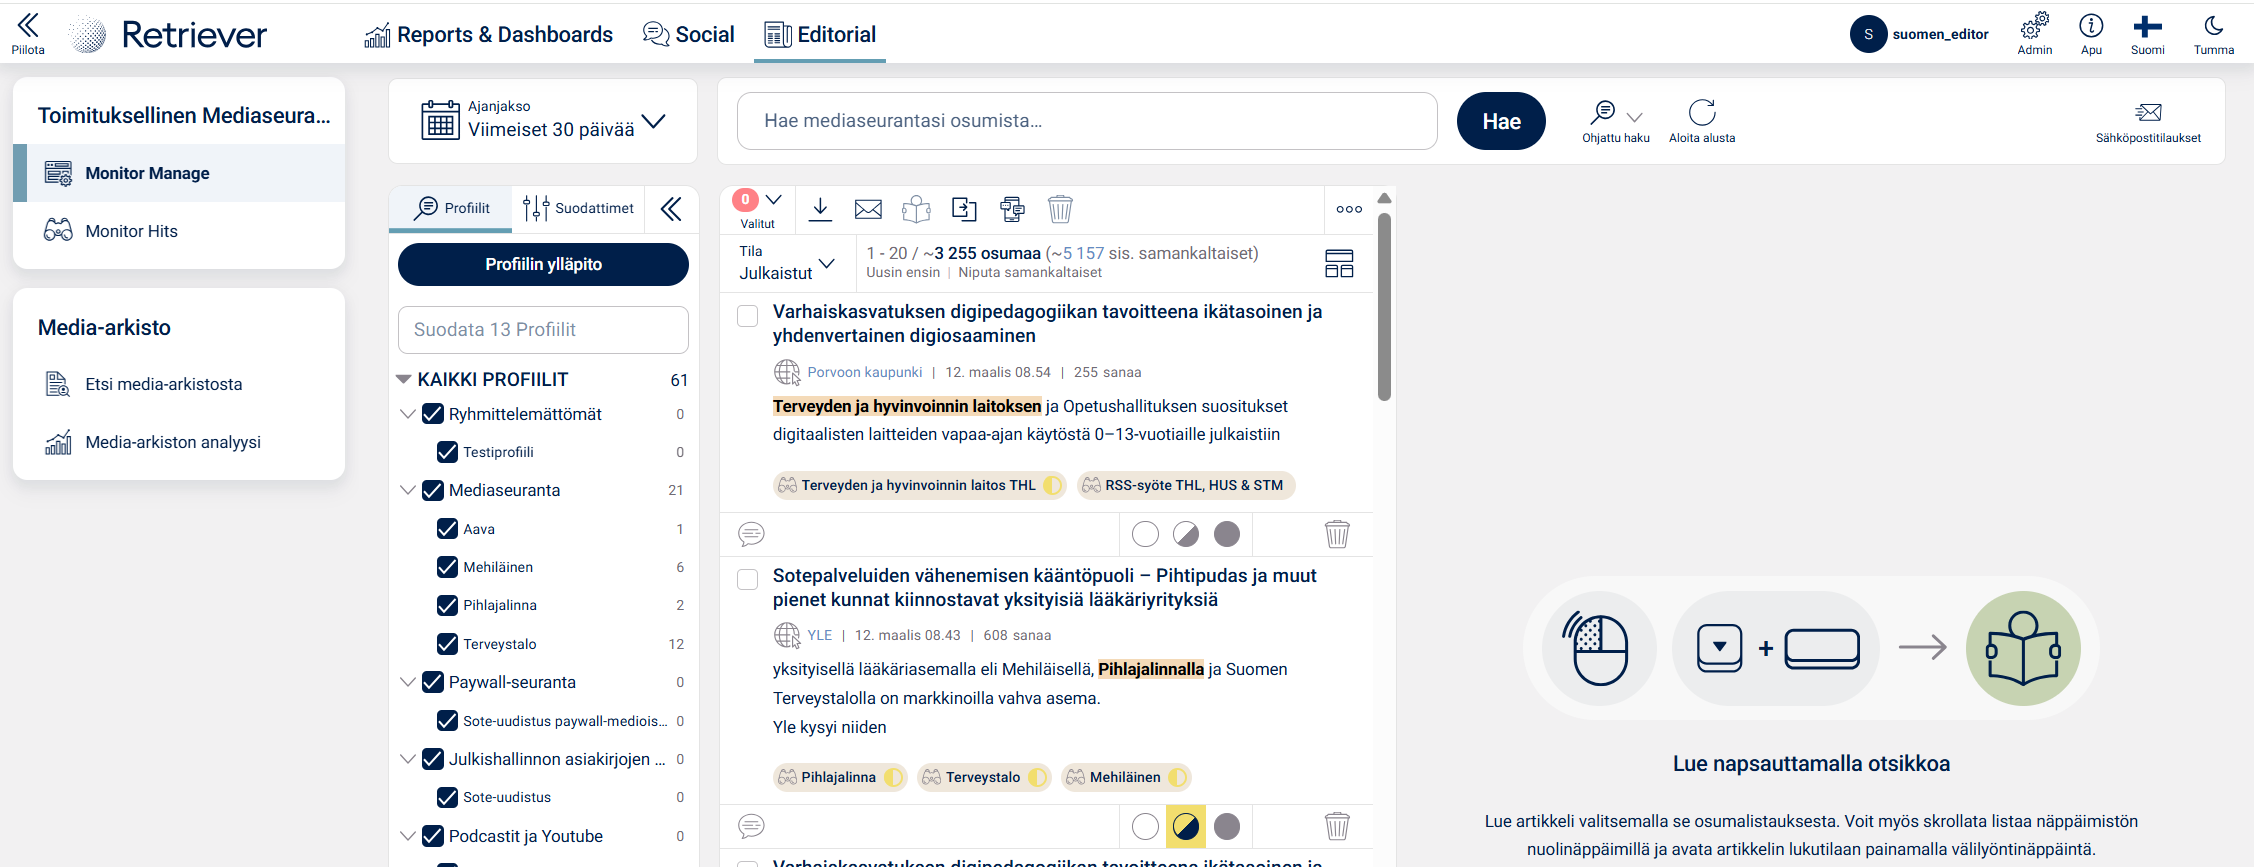Uncheck the Terveystalo profile checkbox
Screen dimensions: 2254x867
click(x=447, y=644)
